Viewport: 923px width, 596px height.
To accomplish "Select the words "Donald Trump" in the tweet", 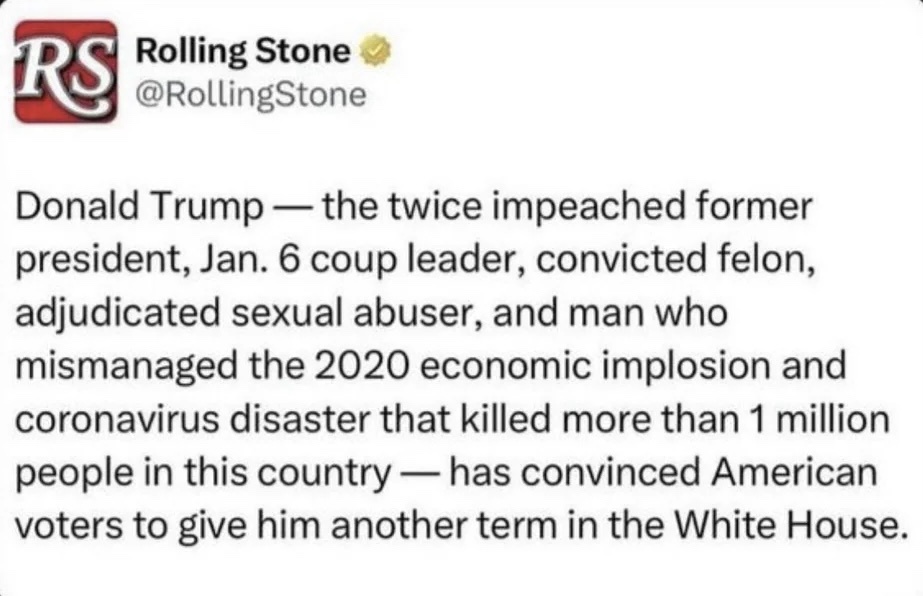I will coord(139,207).
